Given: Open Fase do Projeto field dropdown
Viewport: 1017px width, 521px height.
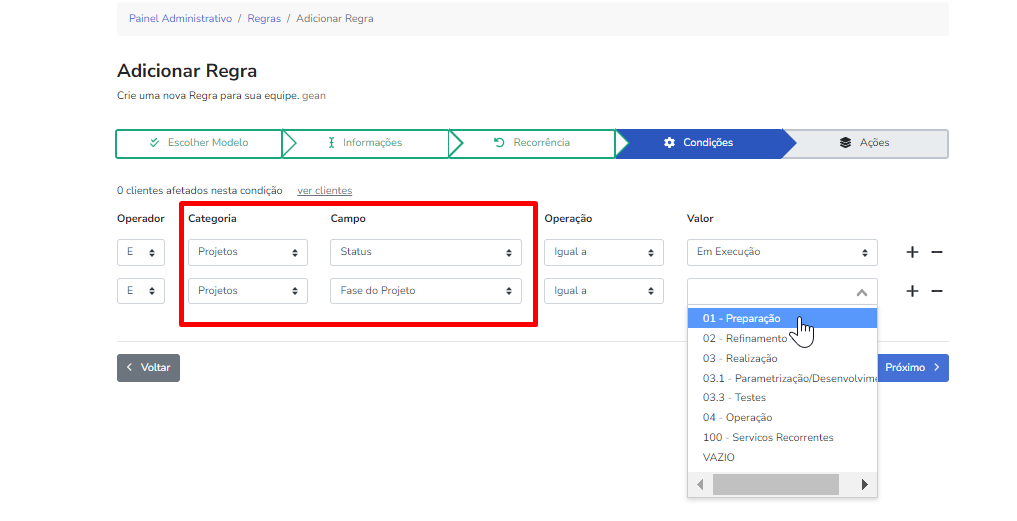Looking at the screenshot, I should [425, 291].
